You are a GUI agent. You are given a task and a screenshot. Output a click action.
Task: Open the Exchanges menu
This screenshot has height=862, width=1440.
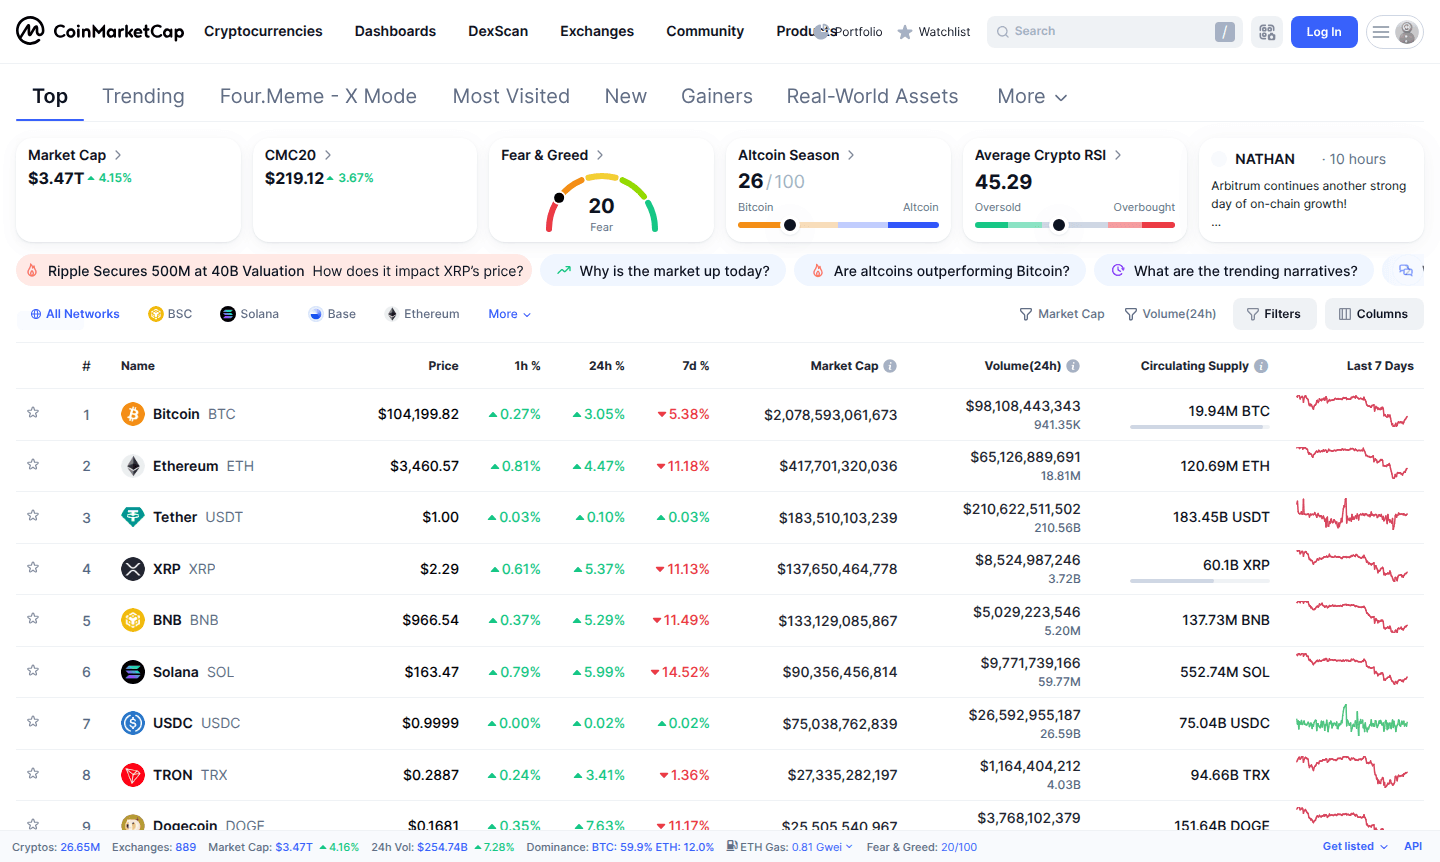tap(596, 31)
